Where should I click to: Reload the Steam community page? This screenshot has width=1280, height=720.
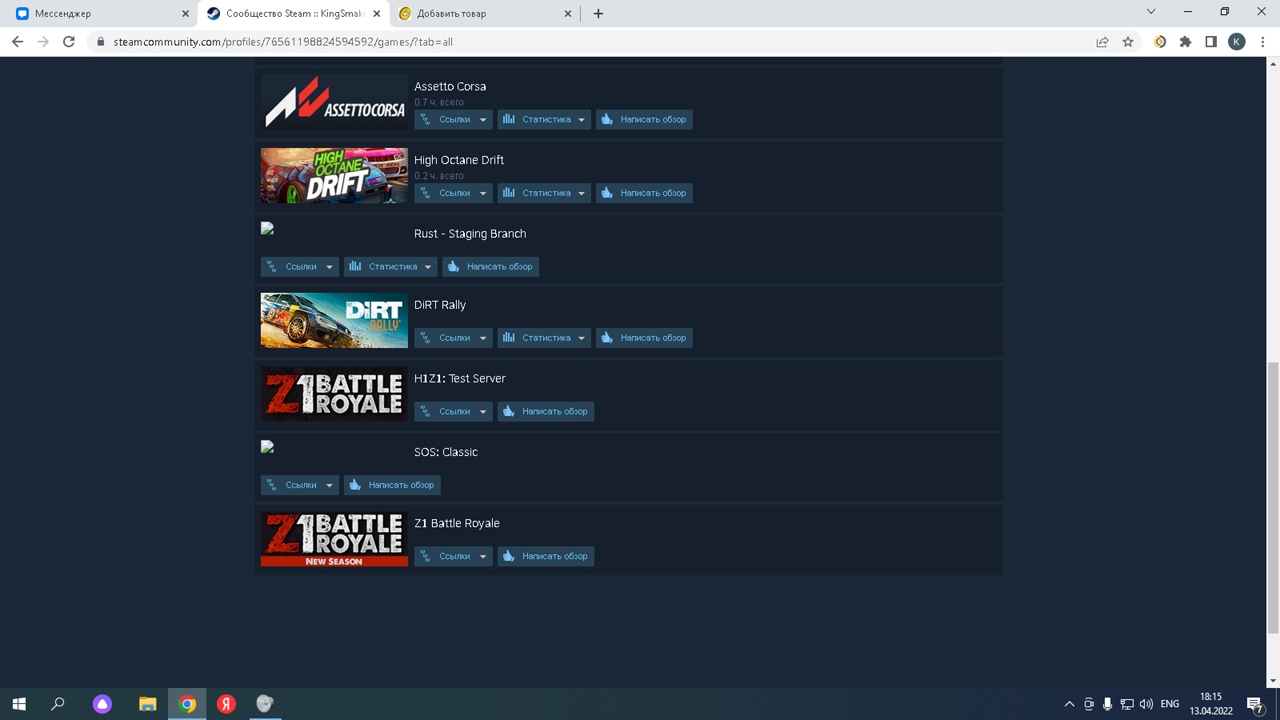[69, 42]
